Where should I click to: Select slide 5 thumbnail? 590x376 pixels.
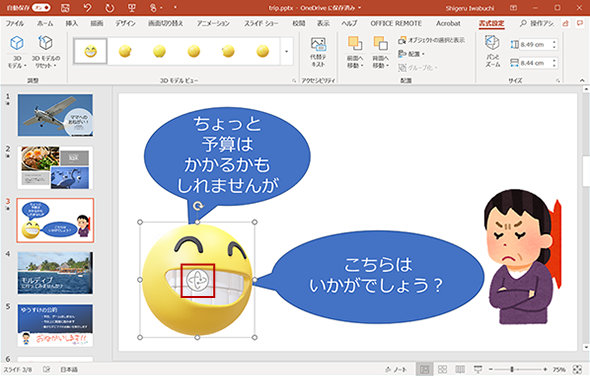(x=55, y=325)
